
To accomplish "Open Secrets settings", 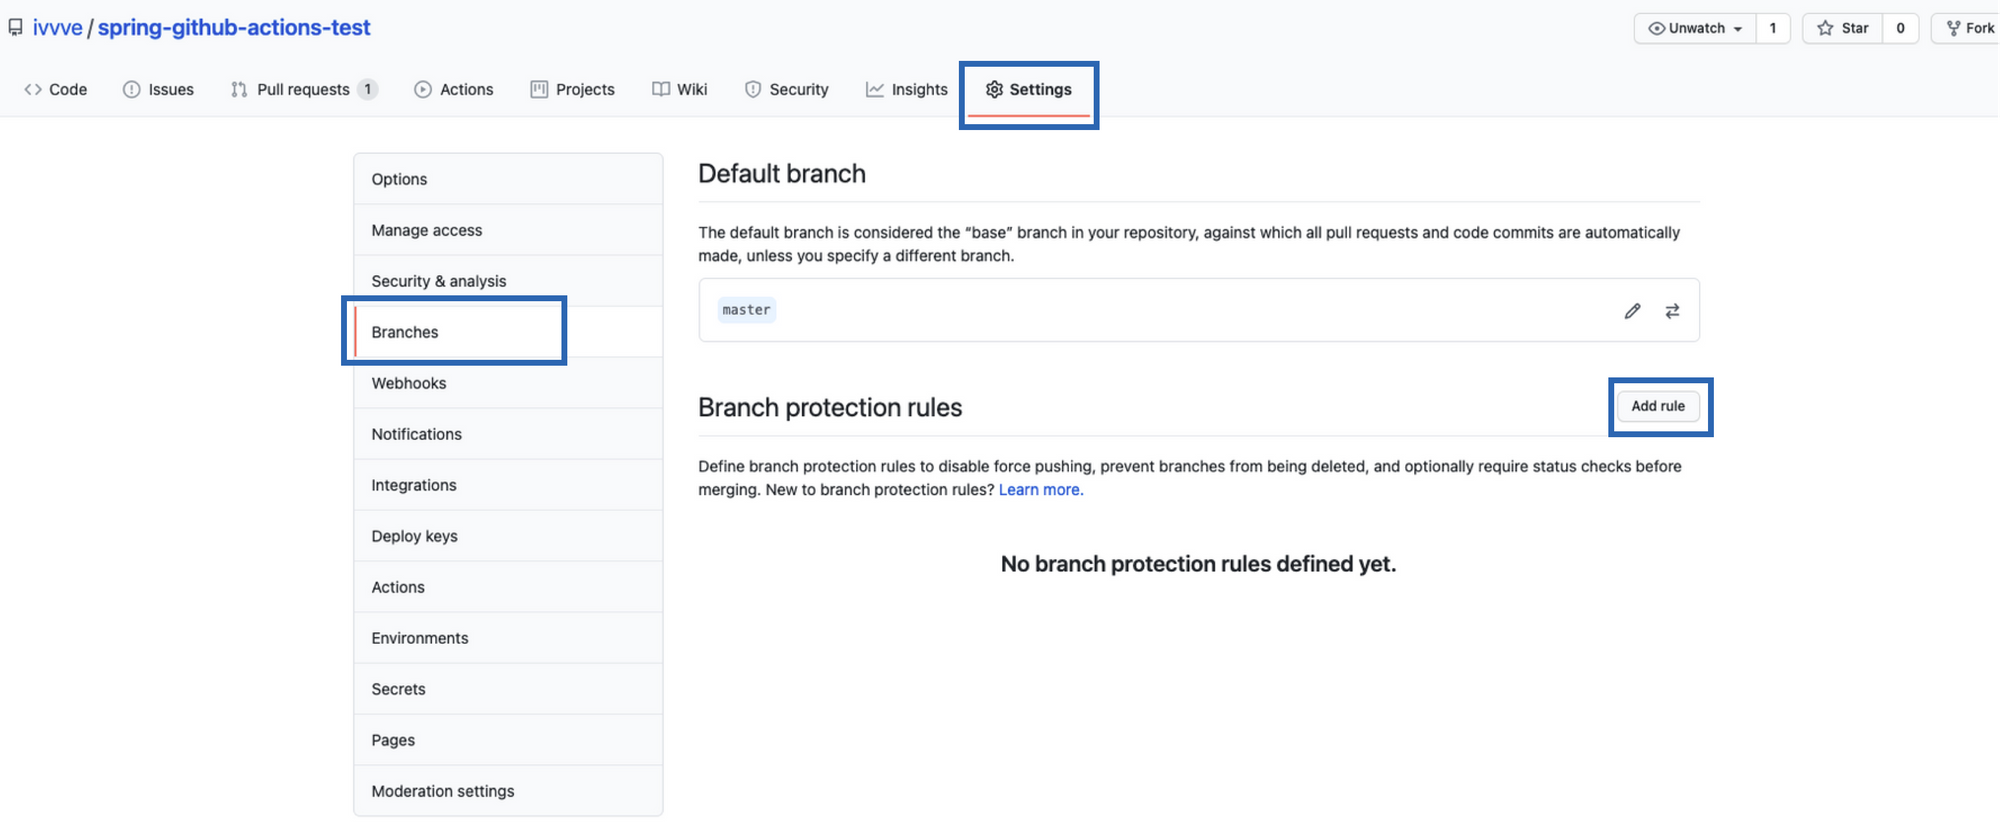I will point(508,689).
